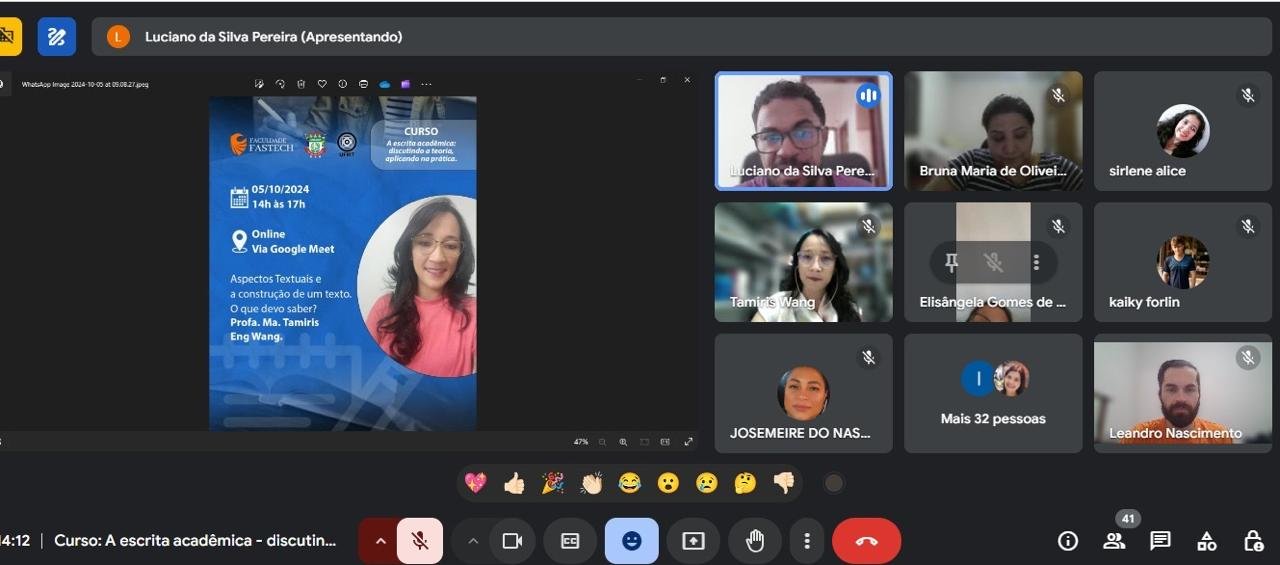Image resolution: width=1280 pixels, height=565 pixels.
Task: Open more options three-dot menu
Action: tap(807, 541)
